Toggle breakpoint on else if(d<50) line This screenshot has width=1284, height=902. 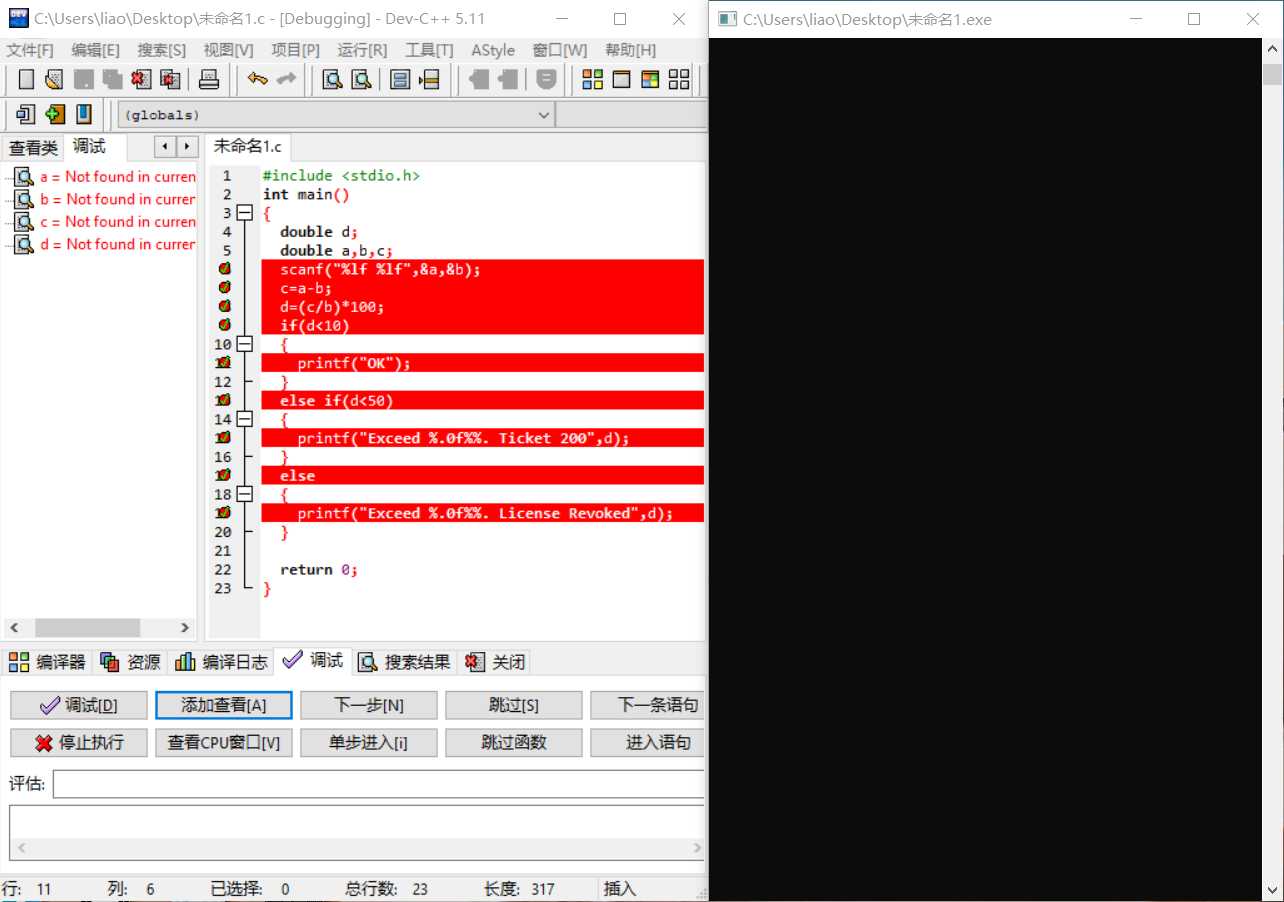tap(224, 400)
